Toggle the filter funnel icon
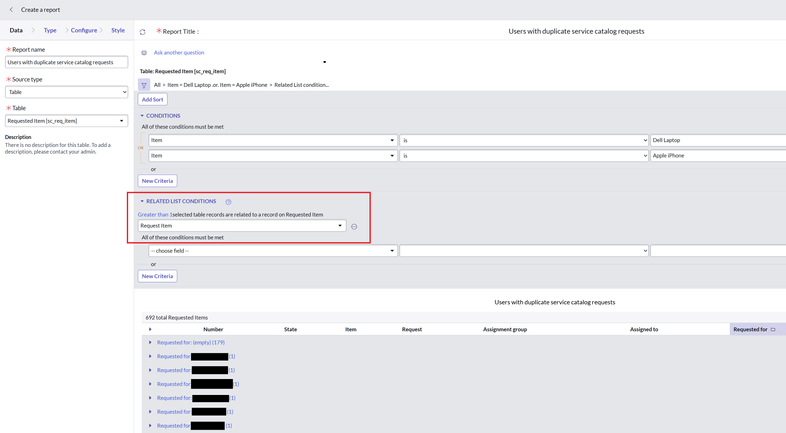 pyautogui.click(x=144, y=85)
